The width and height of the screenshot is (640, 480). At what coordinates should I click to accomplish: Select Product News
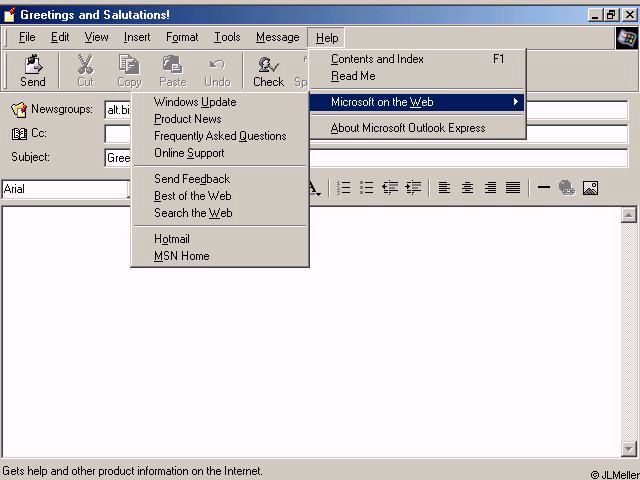(220, 119)
